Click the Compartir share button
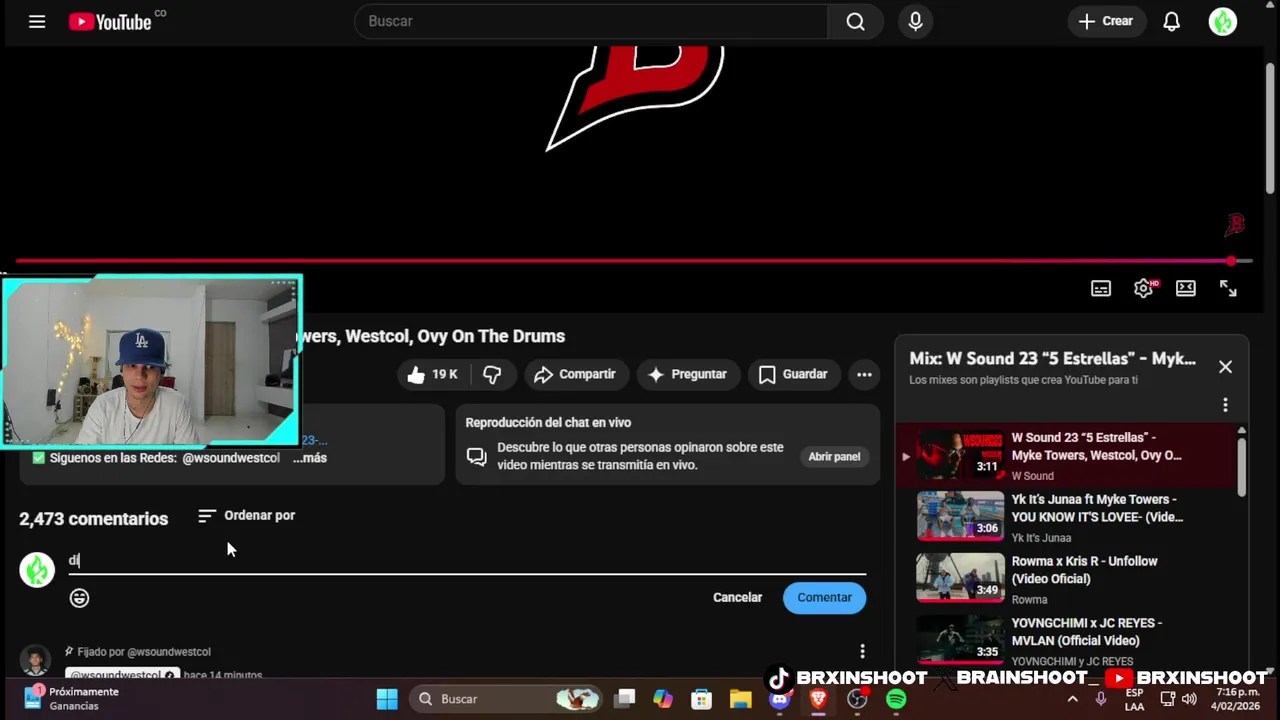The height and width of the screenshot is (720, 1280). click(x=575, y=374)
